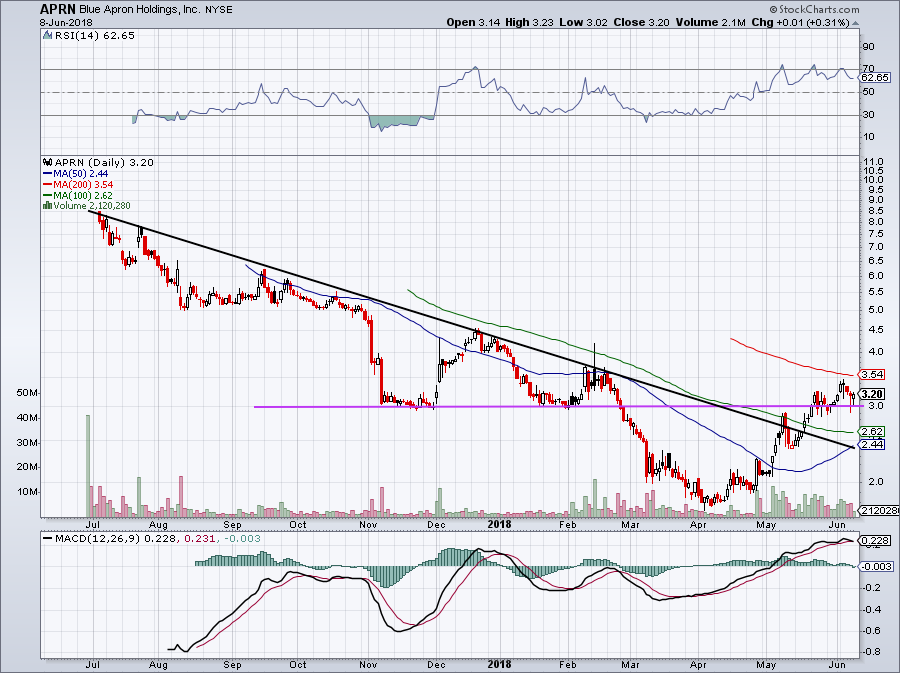Click the small up triangle after Chg value

tap(855, 23)
